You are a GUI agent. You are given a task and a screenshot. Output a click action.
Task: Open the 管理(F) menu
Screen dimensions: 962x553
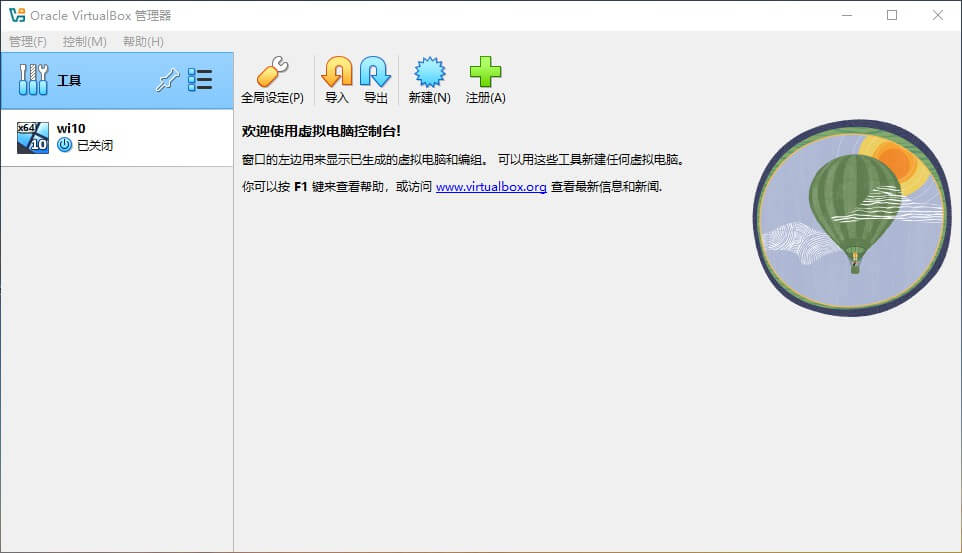(x=28, y=42)
